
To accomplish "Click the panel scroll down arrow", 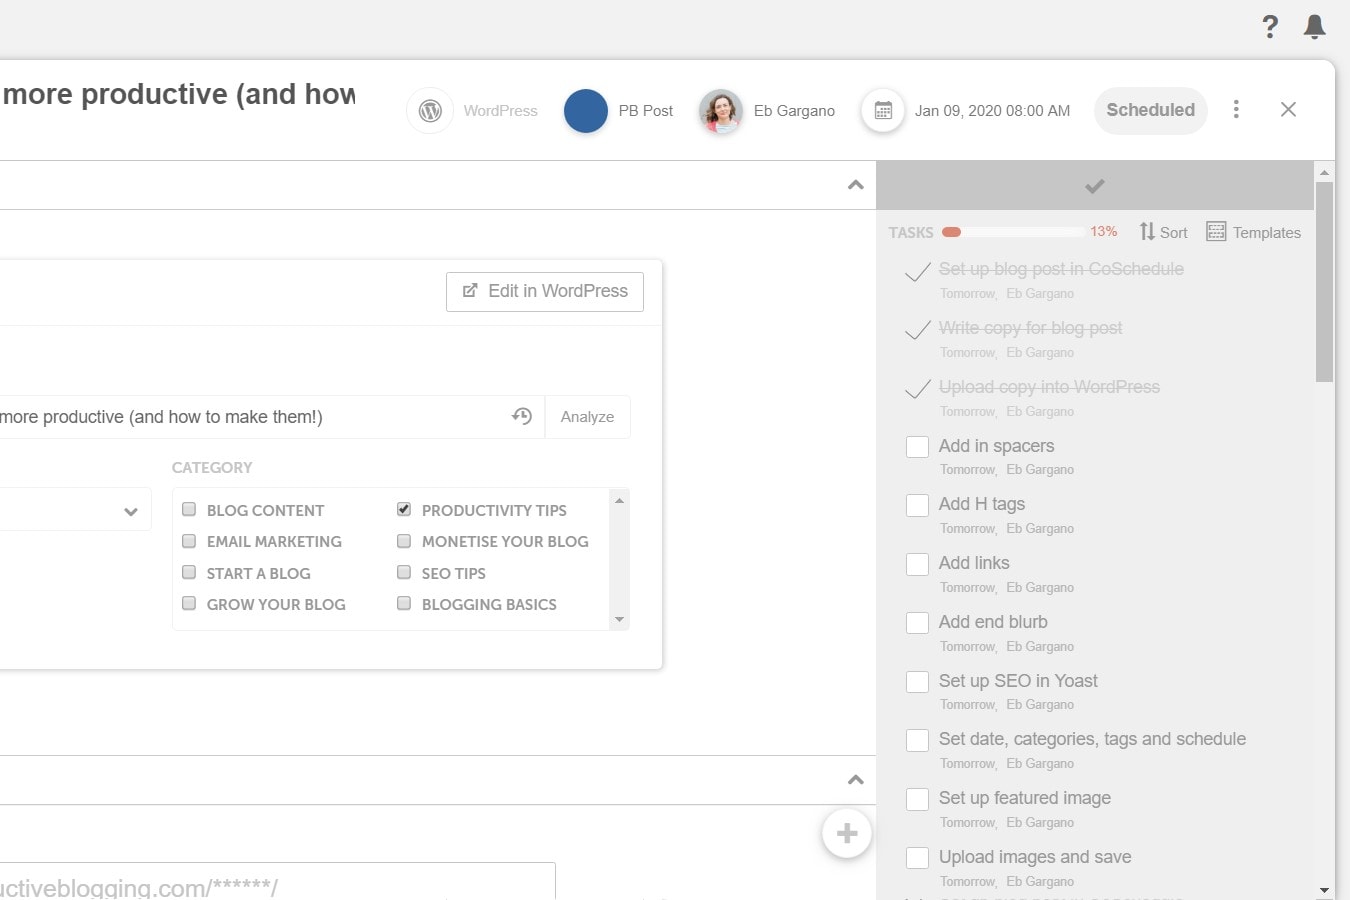I will point(1325,890).
